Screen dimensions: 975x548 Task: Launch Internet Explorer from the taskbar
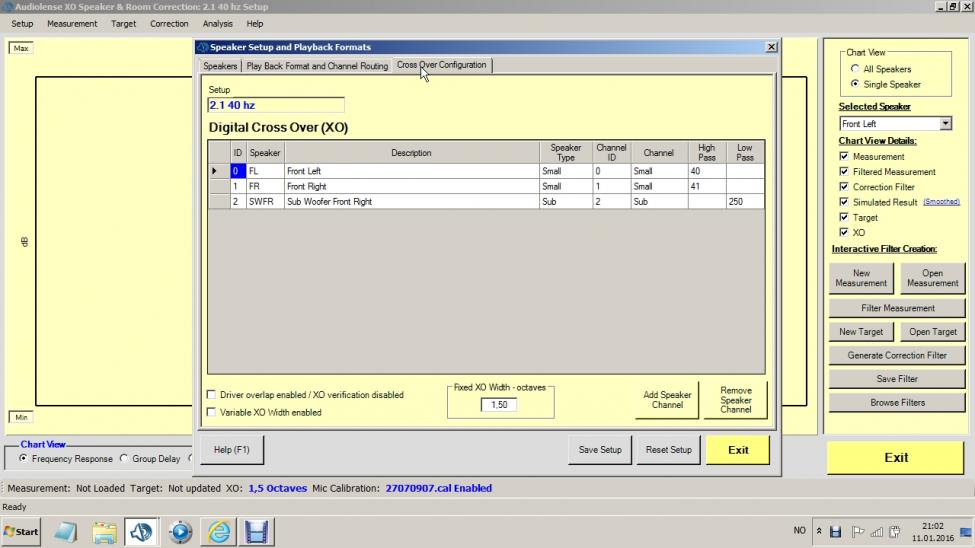pyautogui.click(x=218, y=532)
